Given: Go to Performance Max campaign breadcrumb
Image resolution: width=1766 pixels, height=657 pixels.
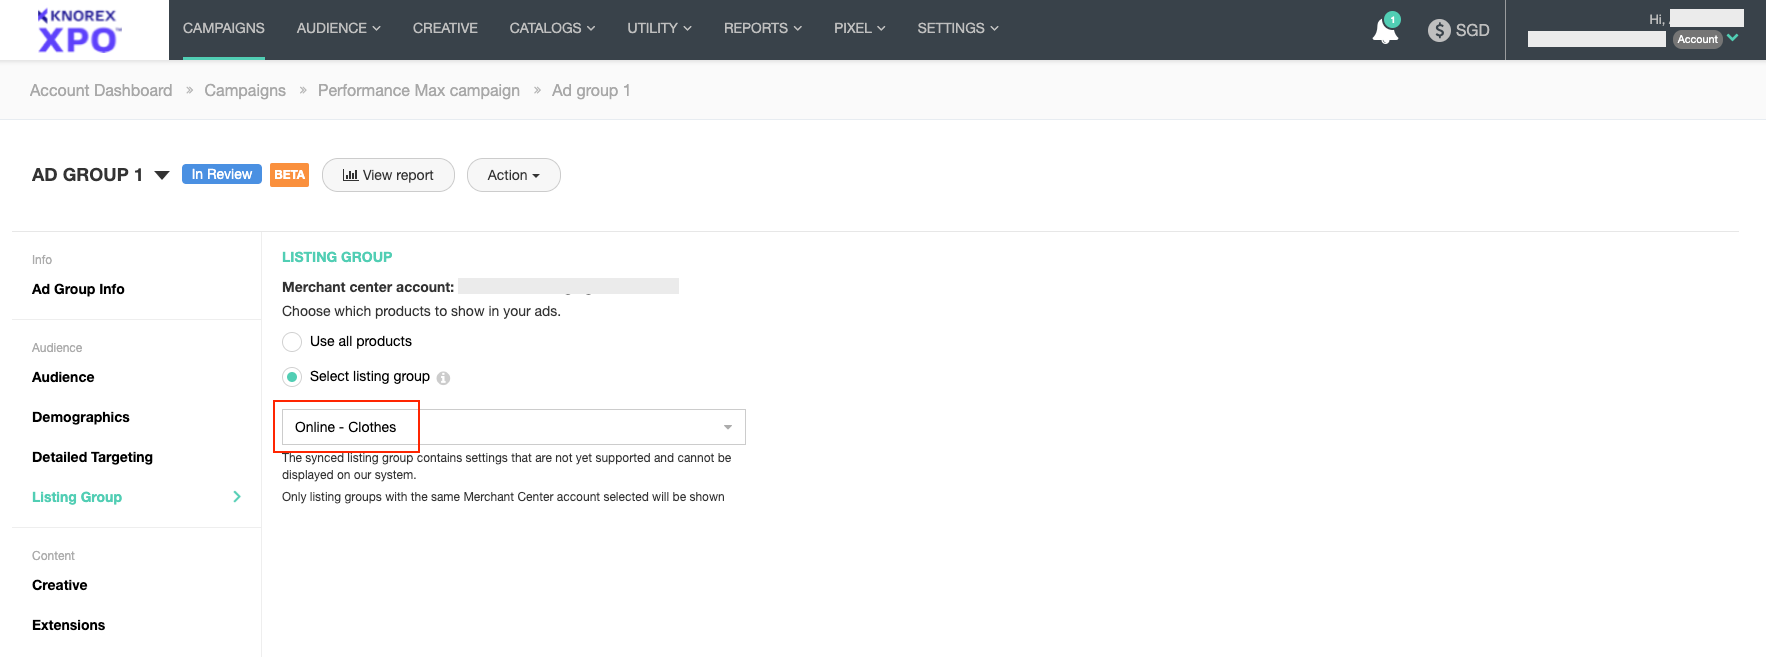Looking at the screenshot, I should pyautogui.click(x=418, y=90).
